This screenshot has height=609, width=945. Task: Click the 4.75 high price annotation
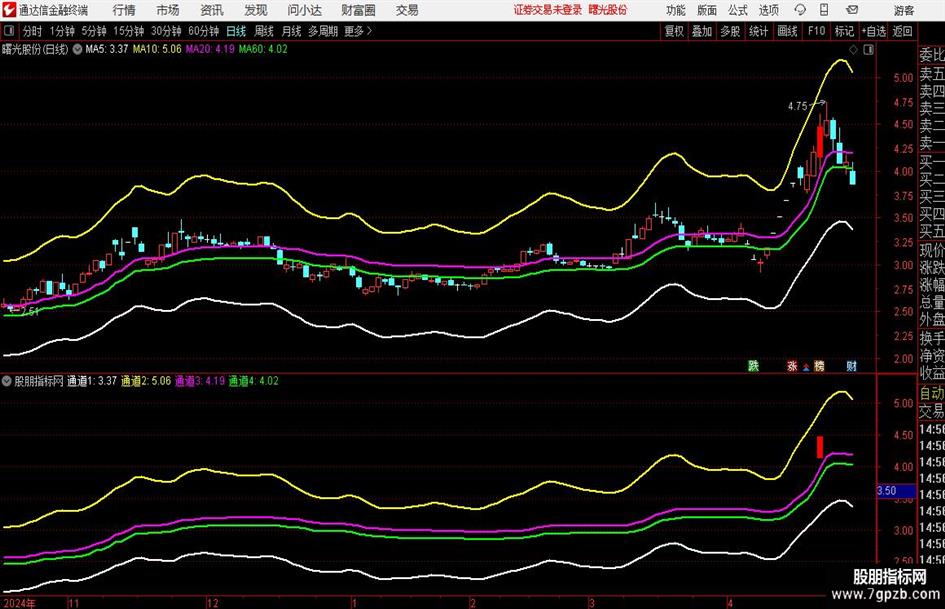pyautogui.click(x=797, y=106)
